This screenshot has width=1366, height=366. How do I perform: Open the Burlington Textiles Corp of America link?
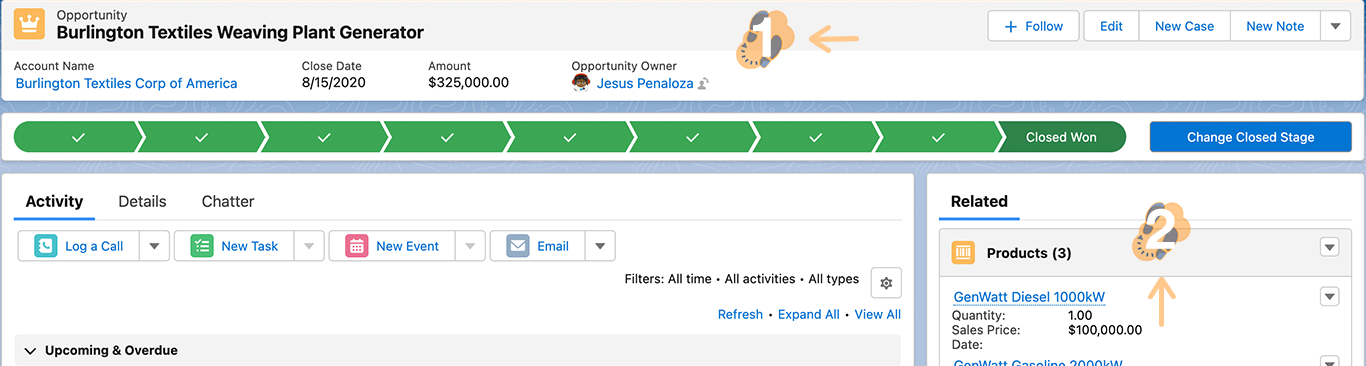126,83
